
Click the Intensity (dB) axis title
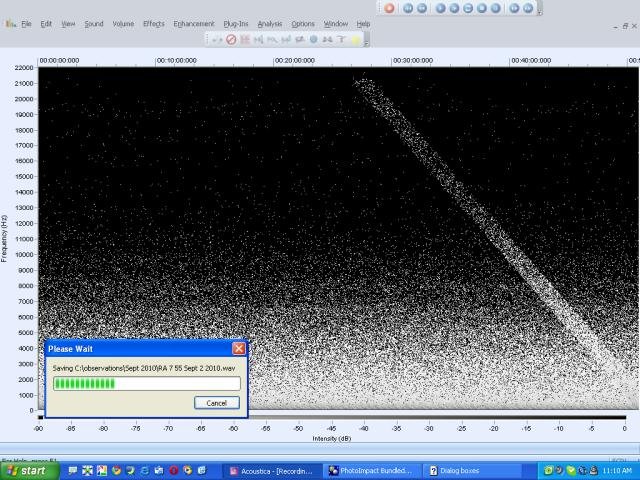point(331,438)
